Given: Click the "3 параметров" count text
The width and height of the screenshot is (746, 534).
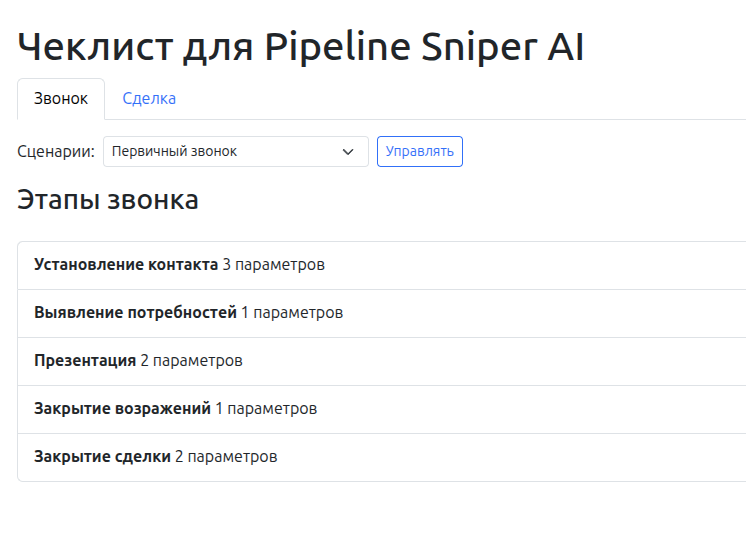Looking at the screenshot, I should 273,265.
